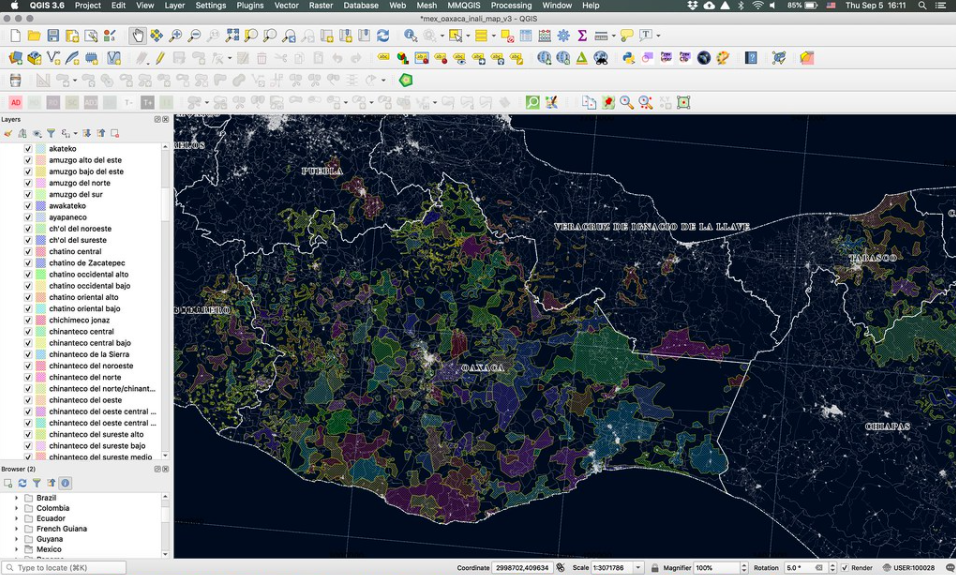Viewport: 956px width, 575px height.
Task: Open the Scale dropdown in status bar
Action: click(x=638, y=568)
